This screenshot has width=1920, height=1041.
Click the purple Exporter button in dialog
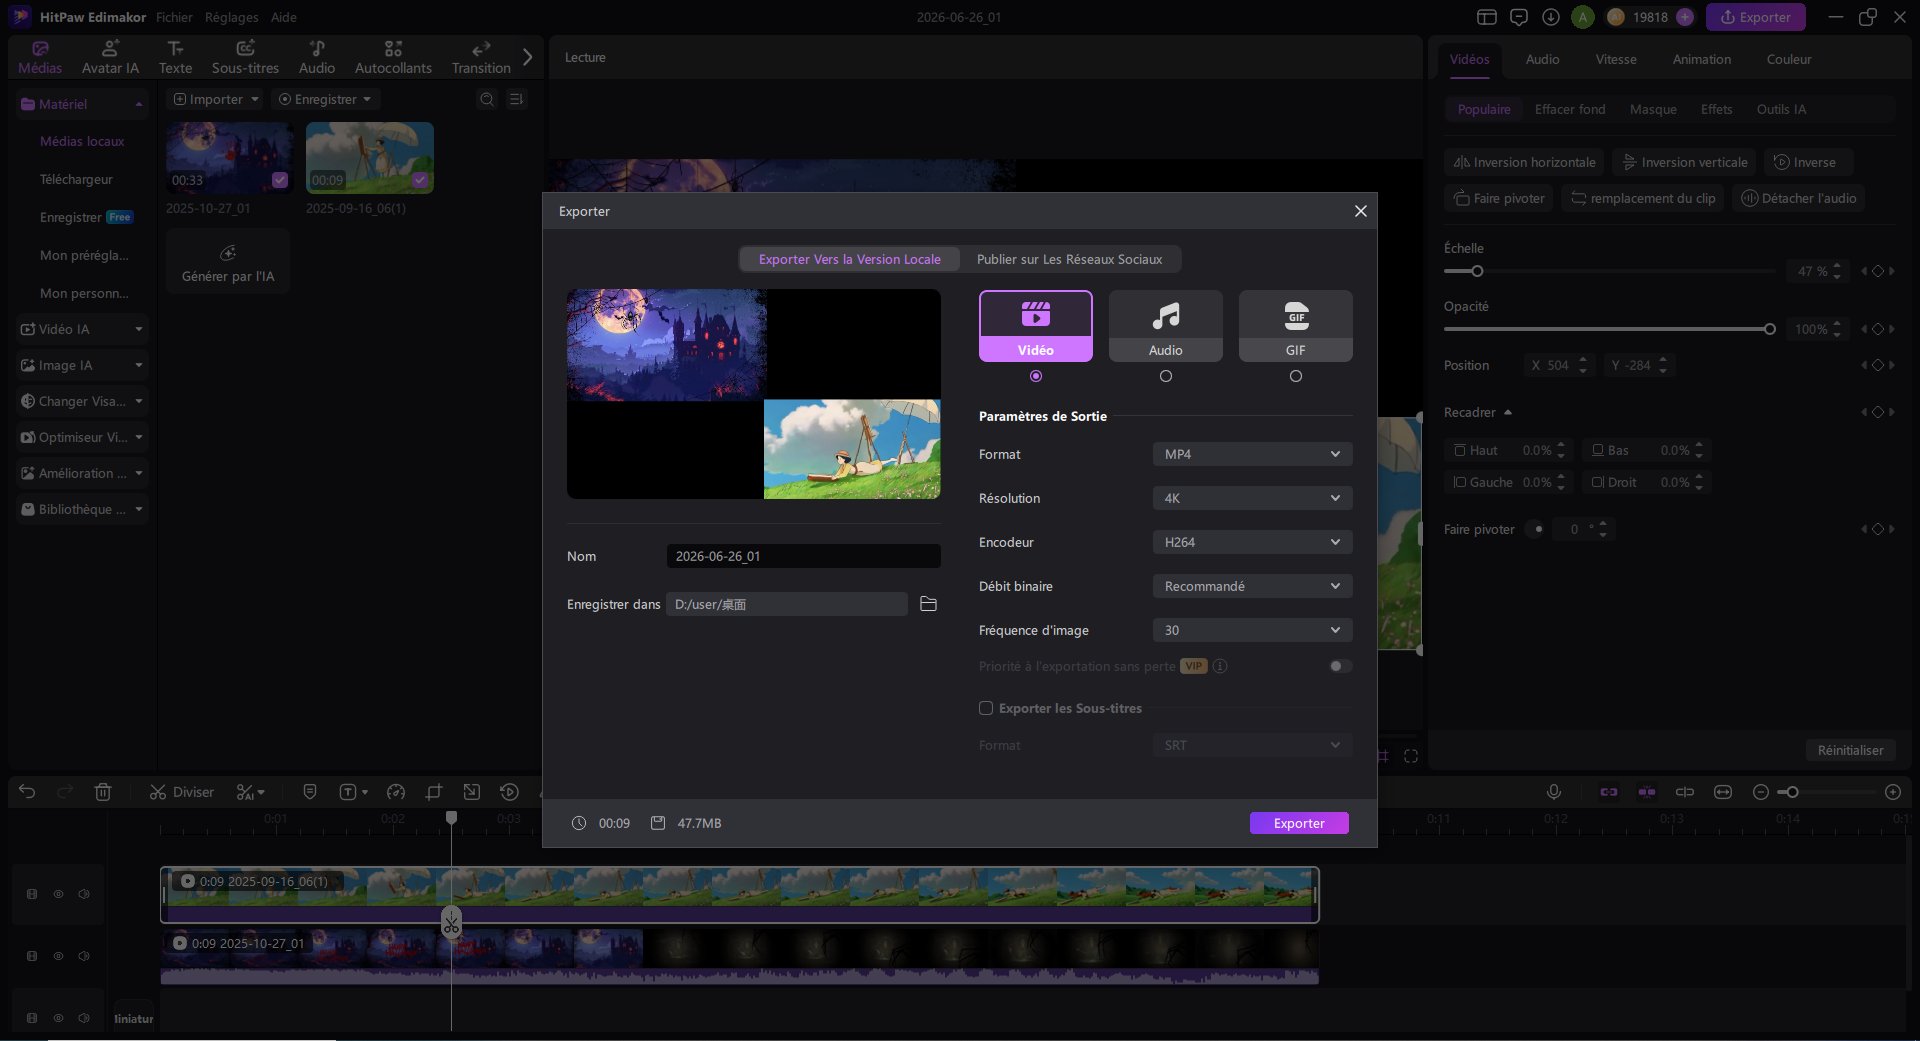tap(1299, 823)
